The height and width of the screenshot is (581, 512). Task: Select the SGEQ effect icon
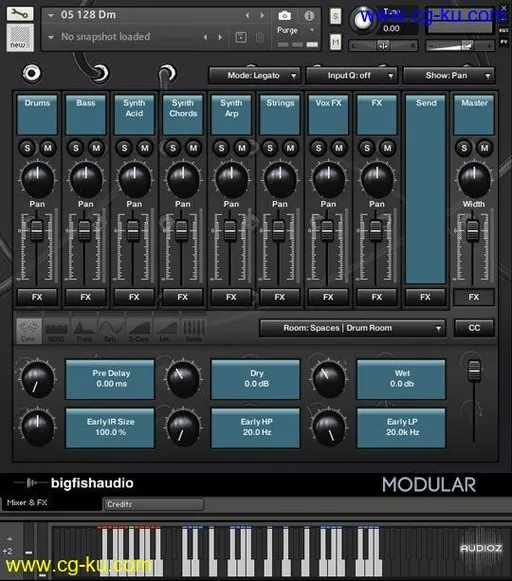coord(56,330)
